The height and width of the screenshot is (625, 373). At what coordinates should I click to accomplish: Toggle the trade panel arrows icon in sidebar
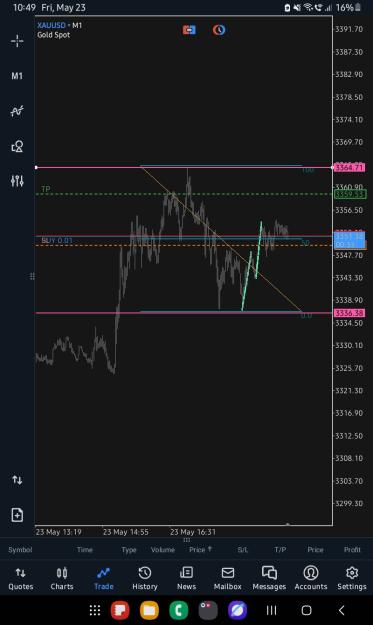pyautogui.click(x=17, y=480)
